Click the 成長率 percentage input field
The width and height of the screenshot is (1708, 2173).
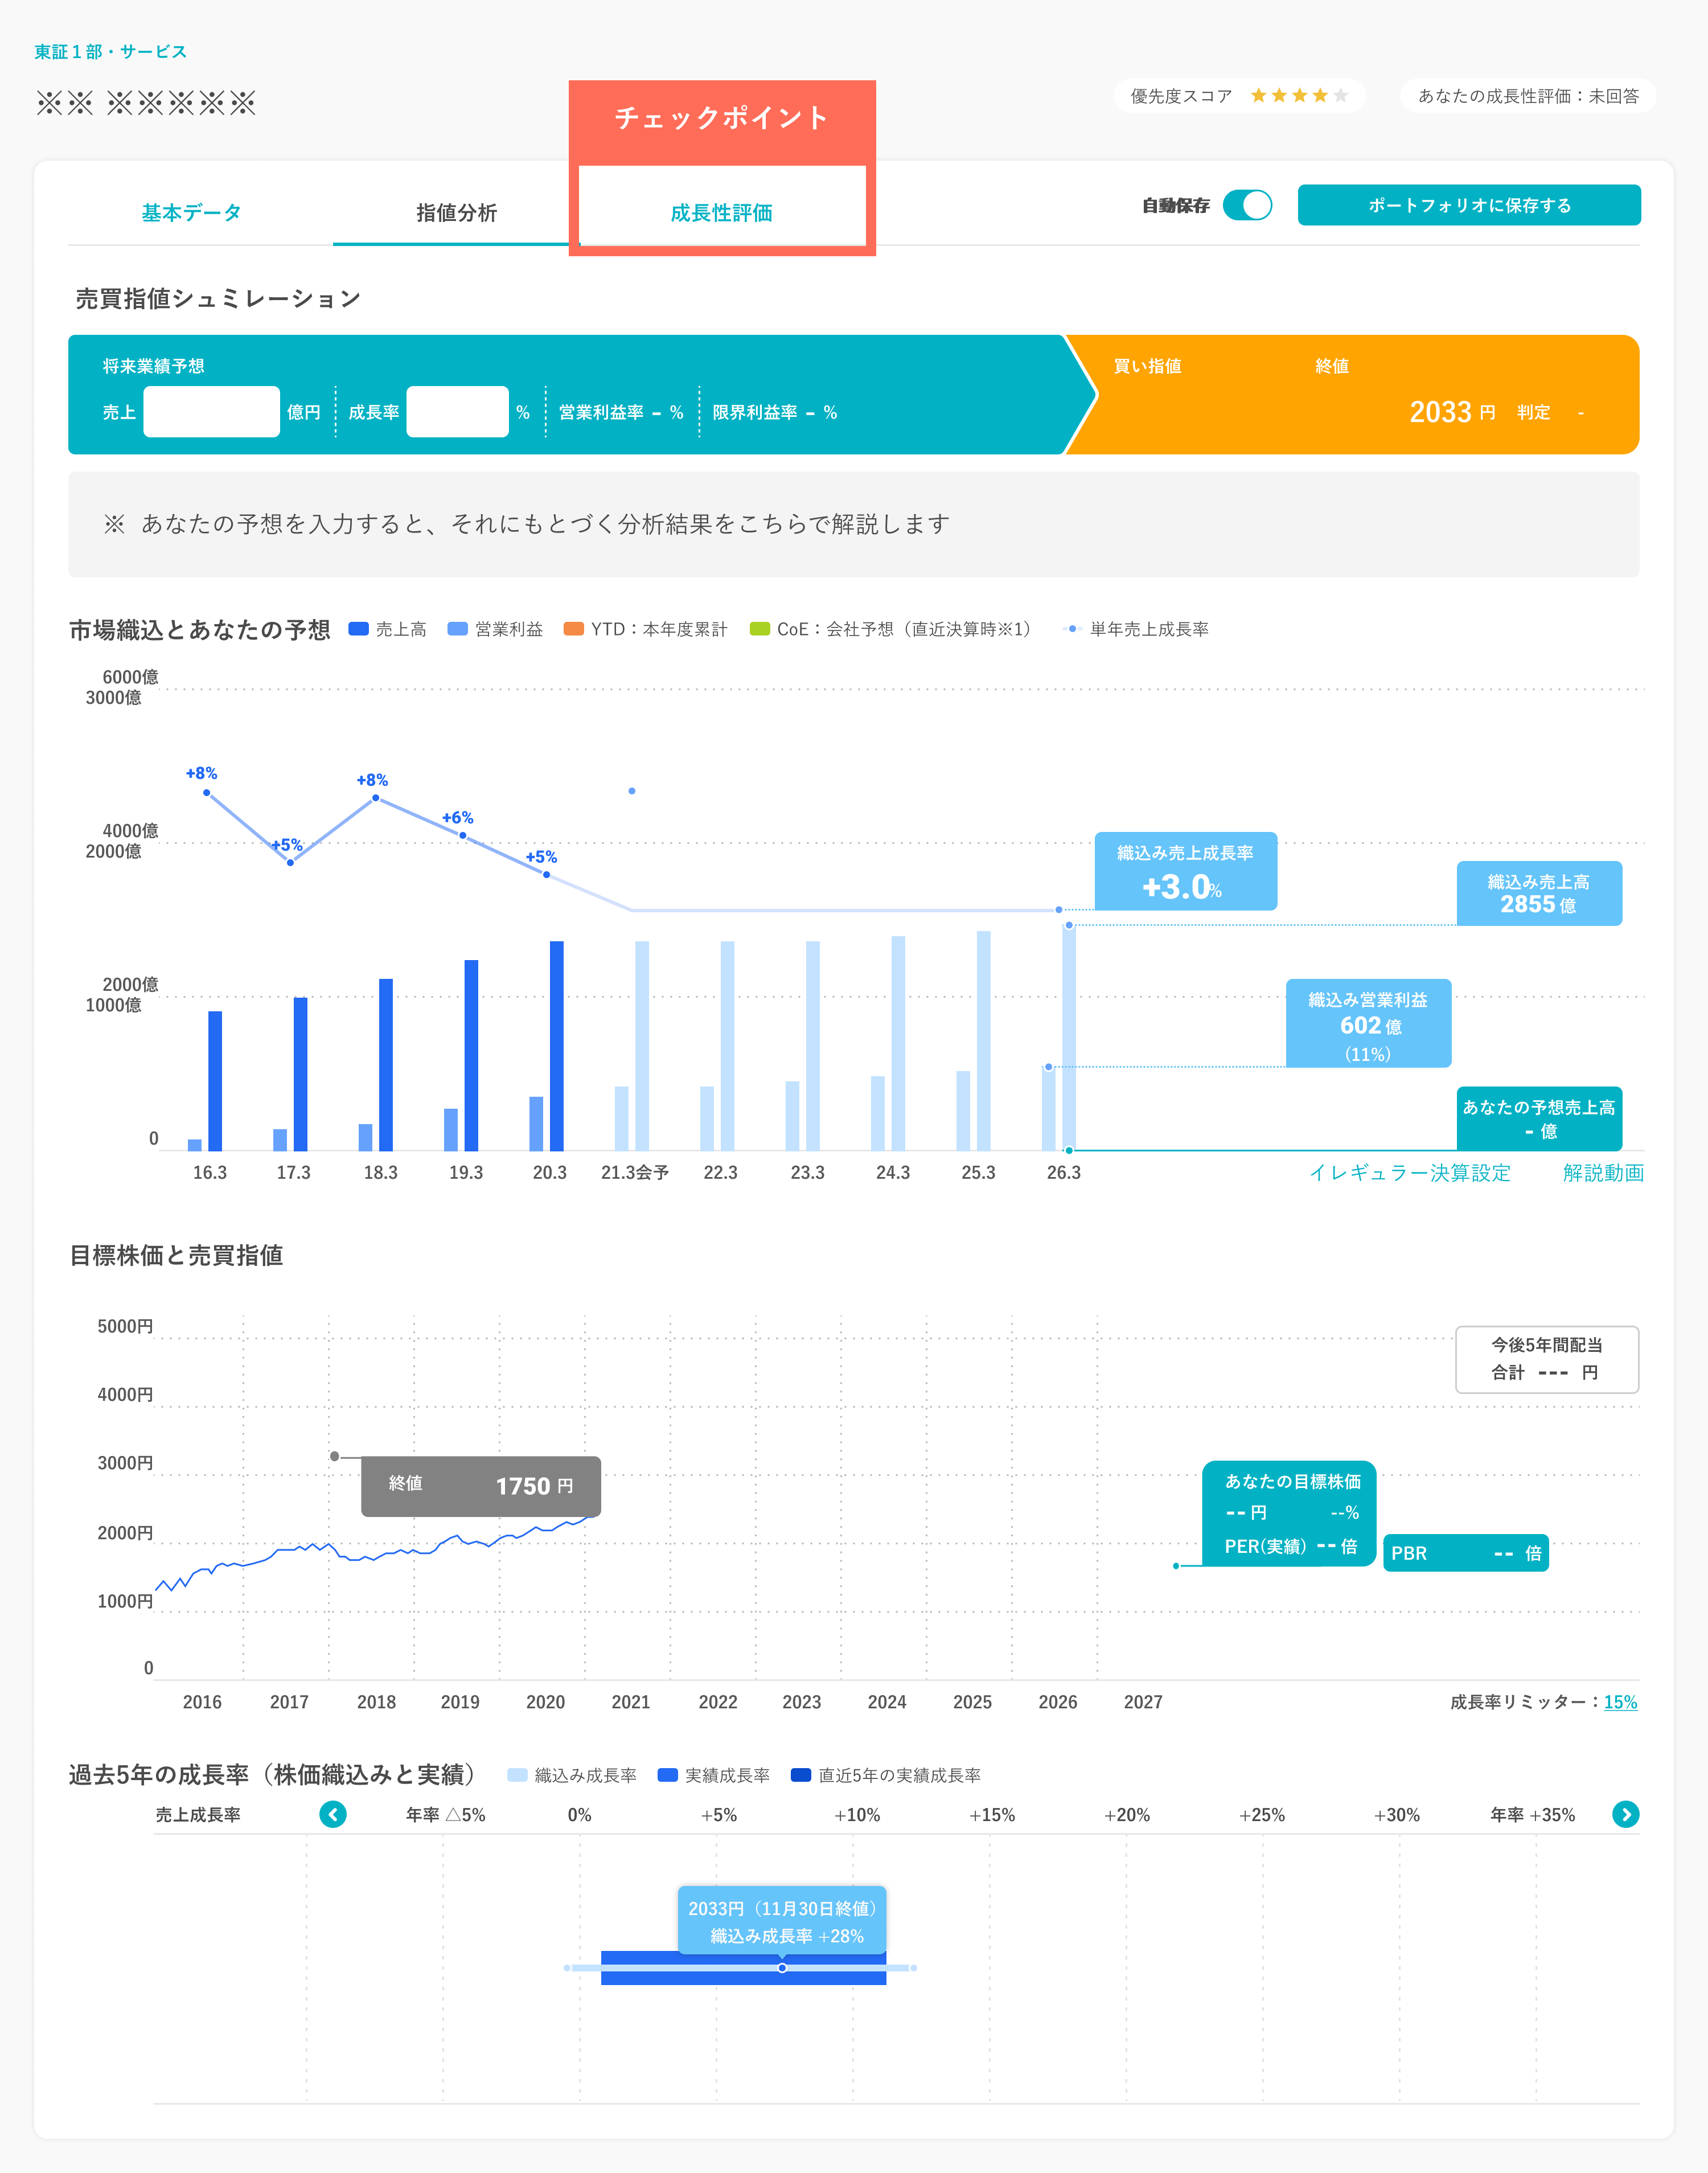pos(457,411)
